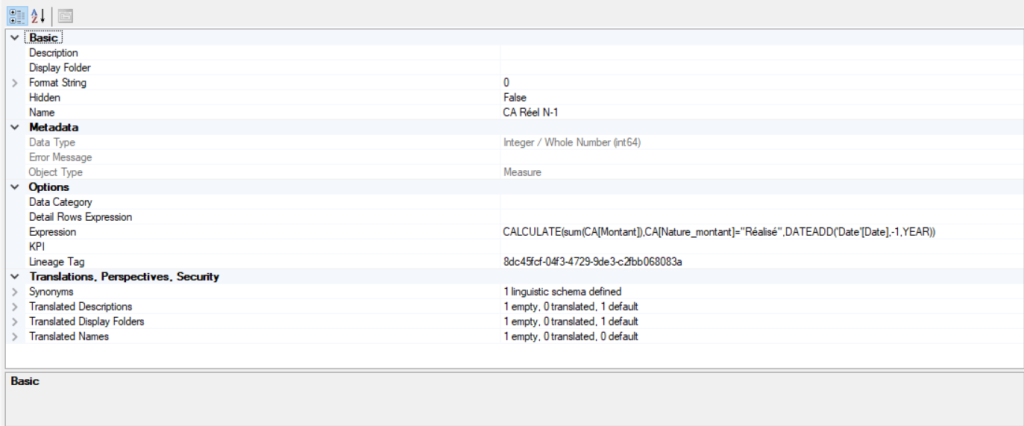Click the Integer / Whole Number value

(x=571, y=142)
